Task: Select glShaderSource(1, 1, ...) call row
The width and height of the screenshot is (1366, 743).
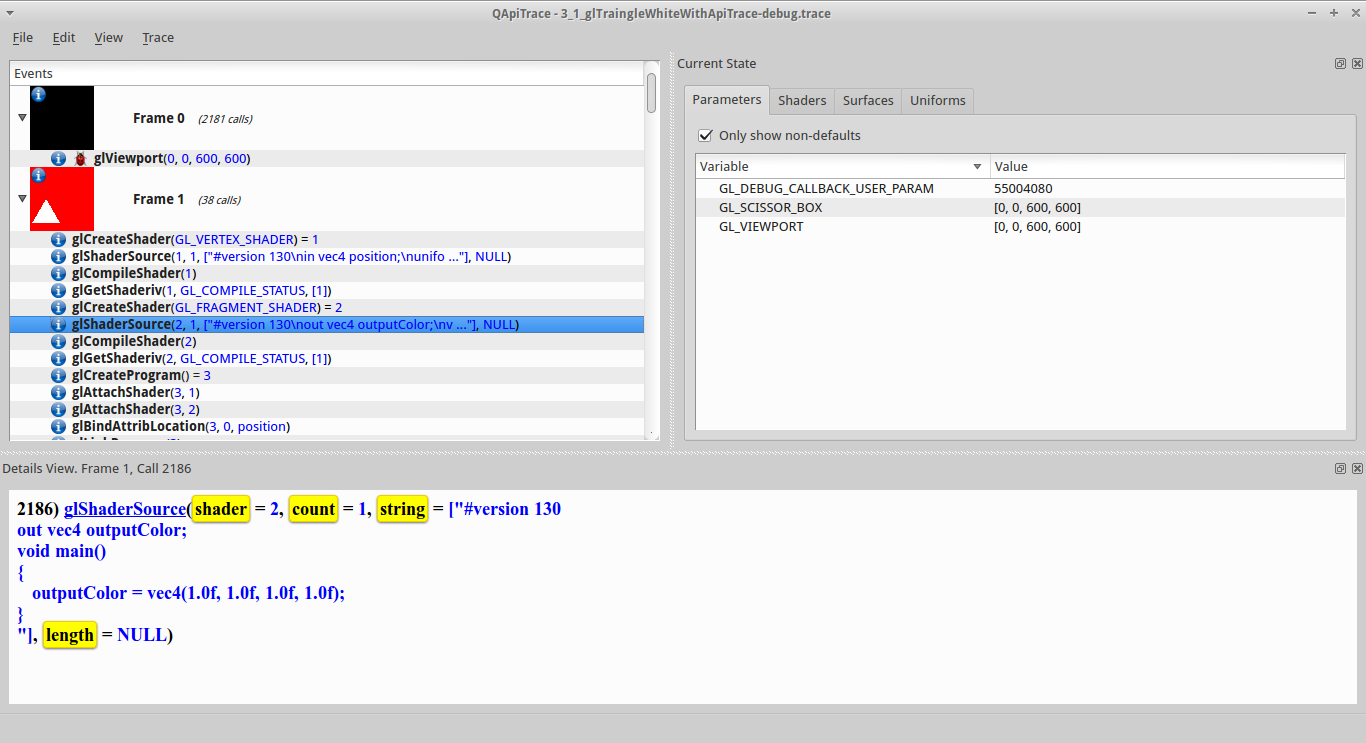Action: tap(327, 256)
